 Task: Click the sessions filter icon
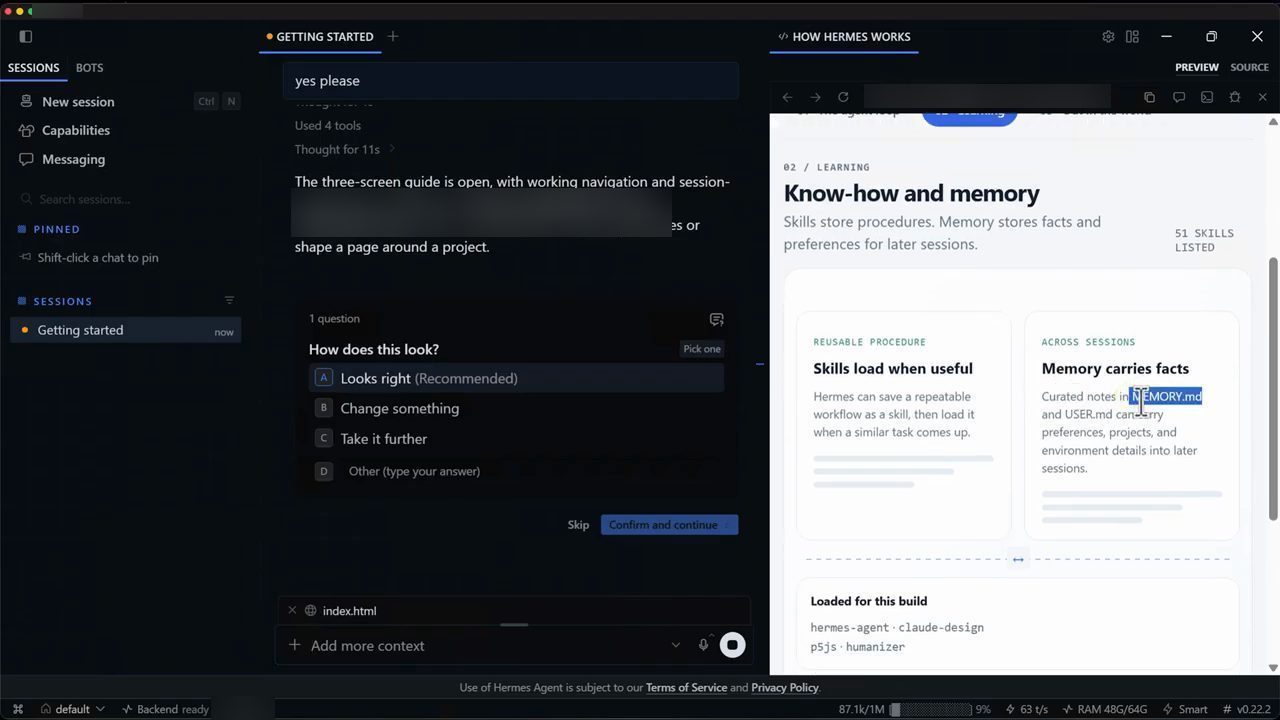click(229, 300)
